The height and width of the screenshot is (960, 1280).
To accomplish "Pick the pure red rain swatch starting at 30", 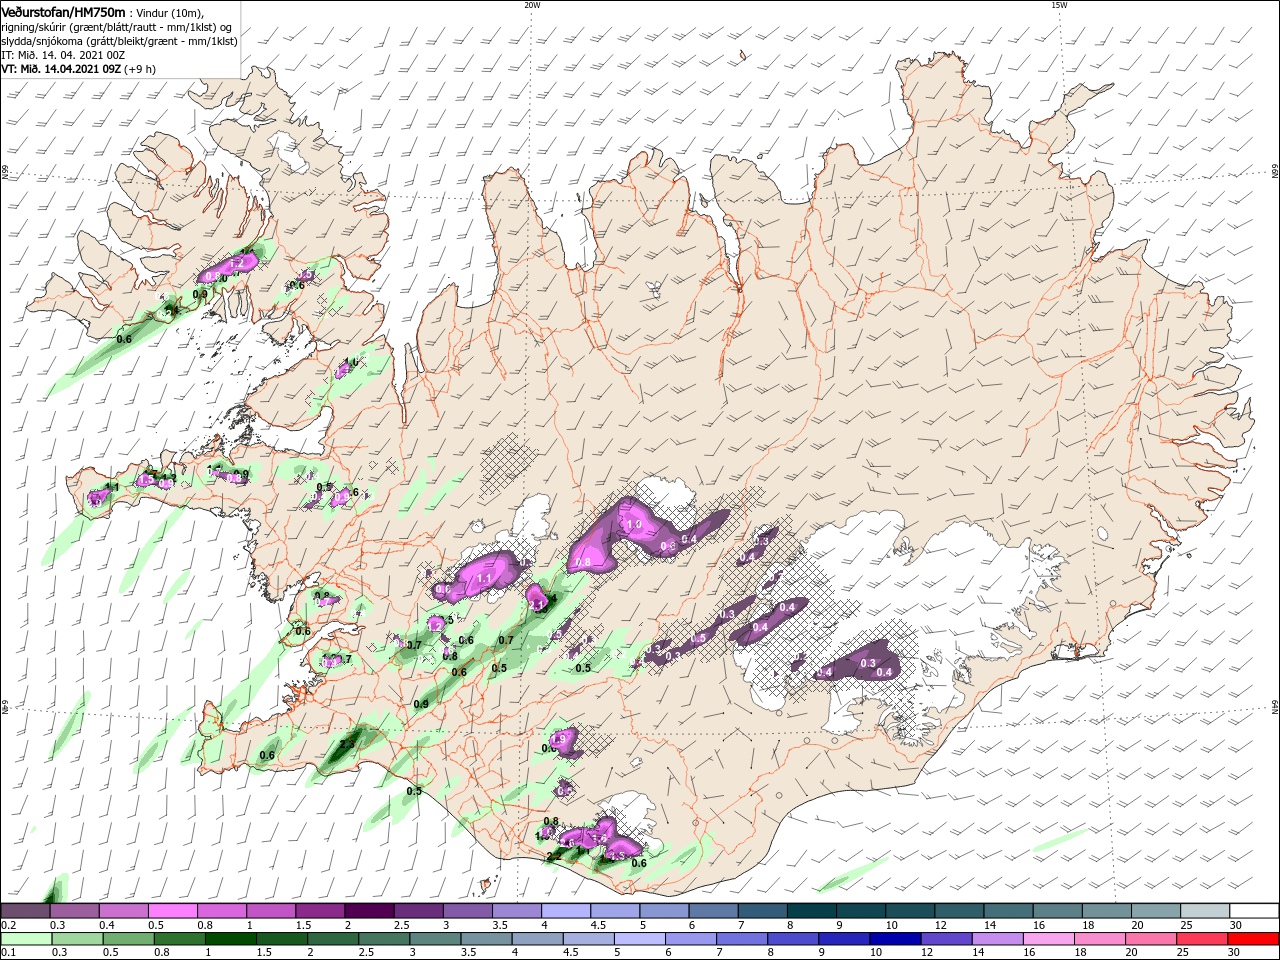I will click(1253, 939).
